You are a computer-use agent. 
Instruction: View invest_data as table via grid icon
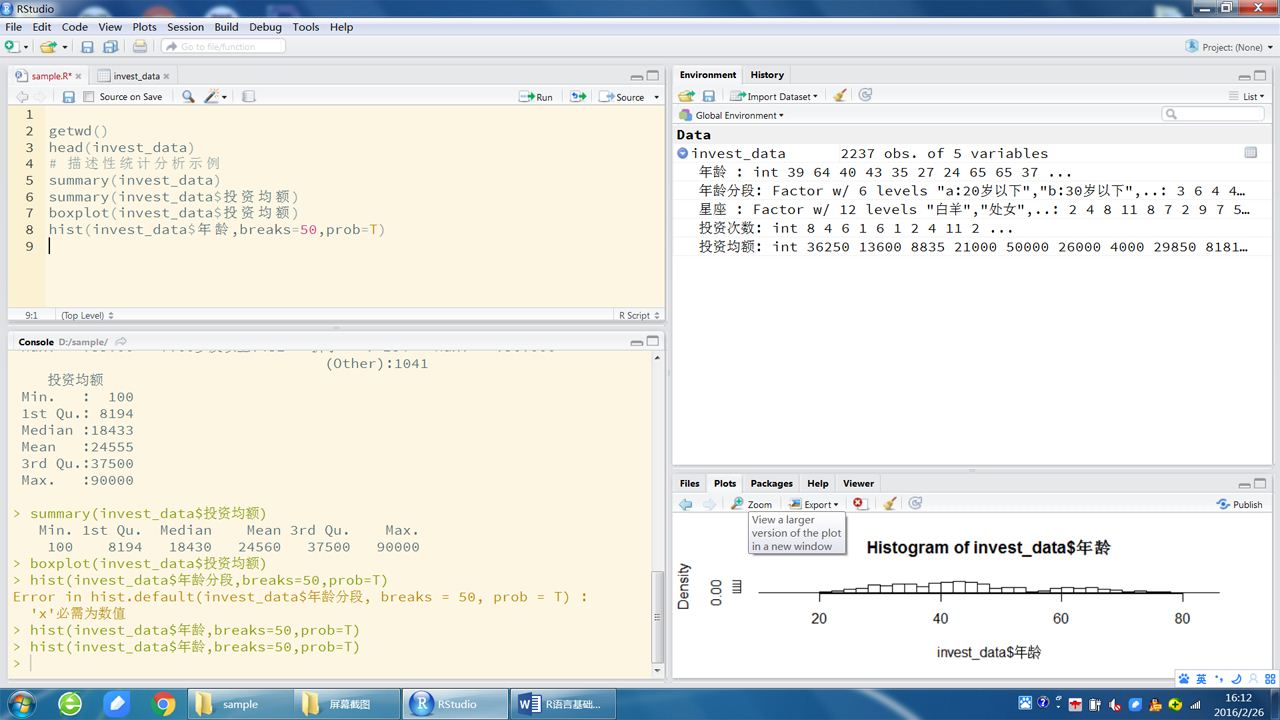(x=1250, y=153)
